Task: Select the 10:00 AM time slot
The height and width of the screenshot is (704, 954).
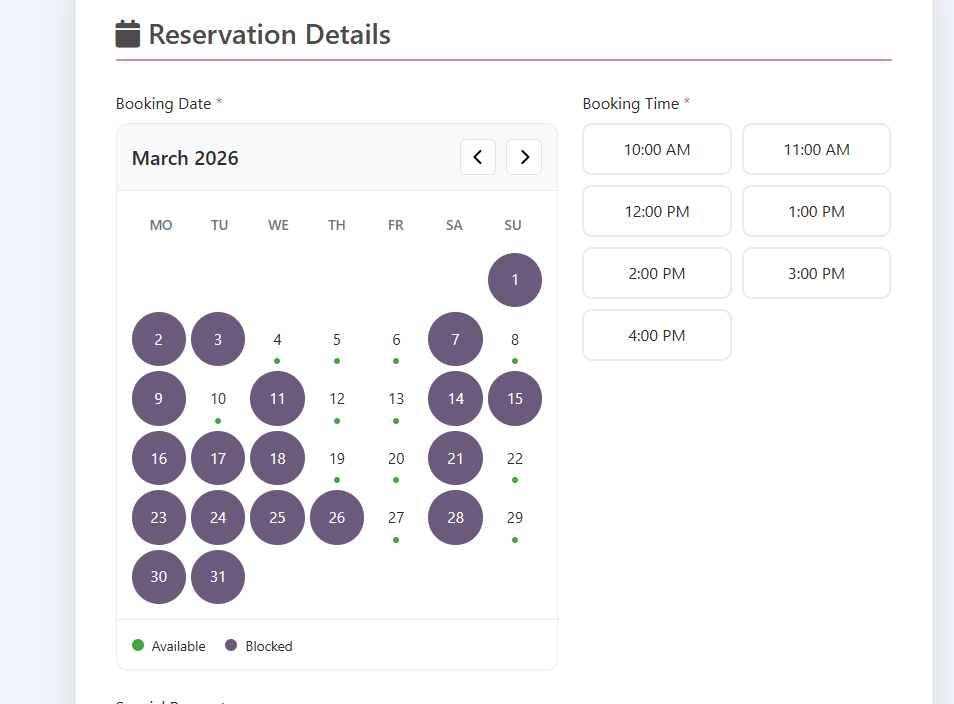Action: pyautogui.click(x=656, y=149)
